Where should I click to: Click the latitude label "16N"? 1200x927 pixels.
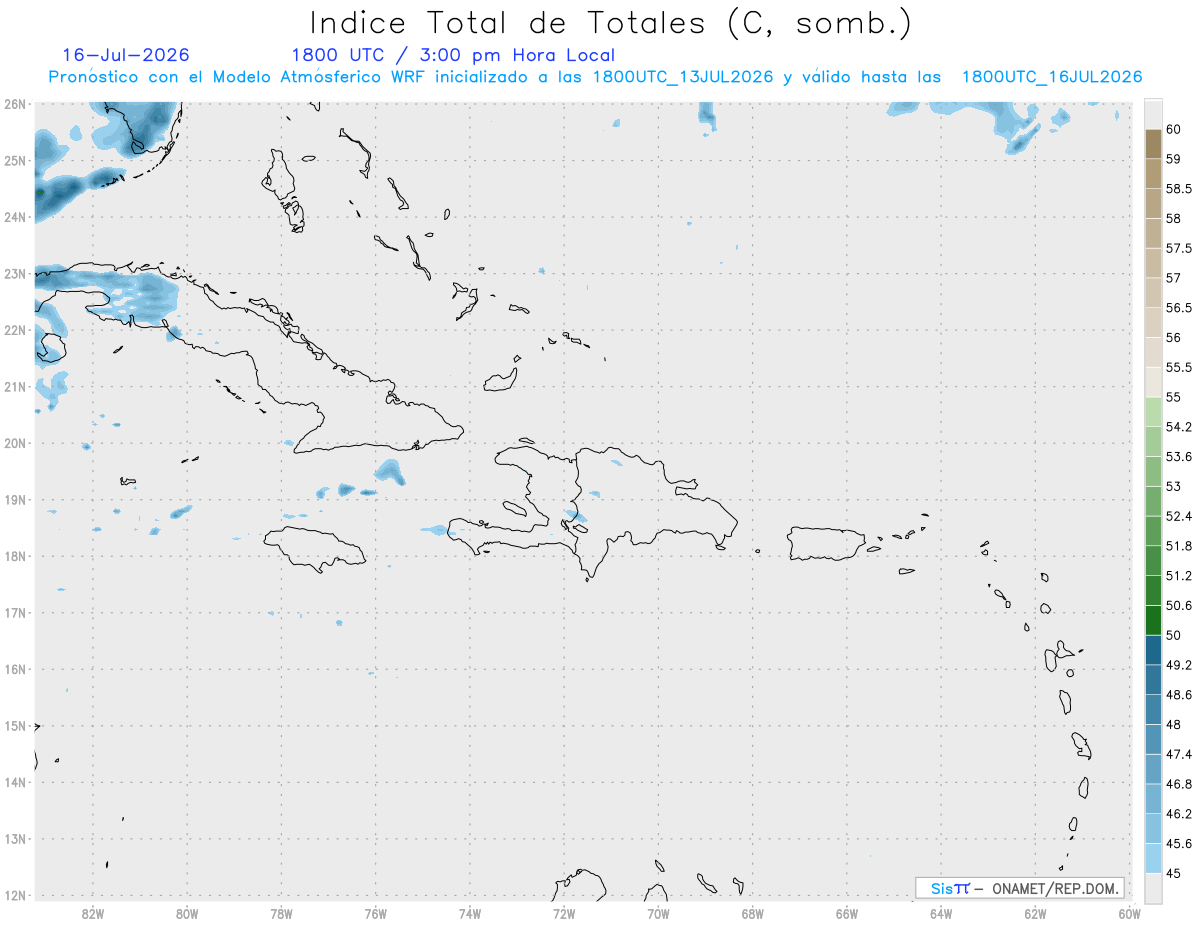pos(15,669)
